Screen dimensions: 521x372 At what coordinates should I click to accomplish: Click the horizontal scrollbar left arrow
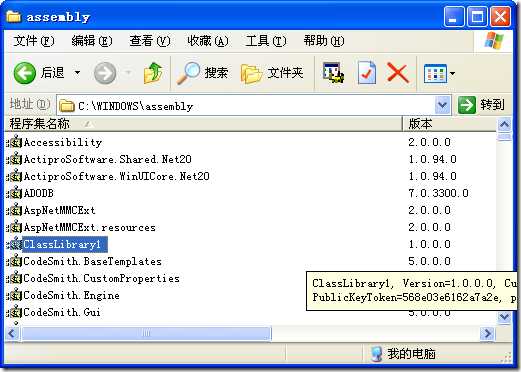(x=13, y=333)
